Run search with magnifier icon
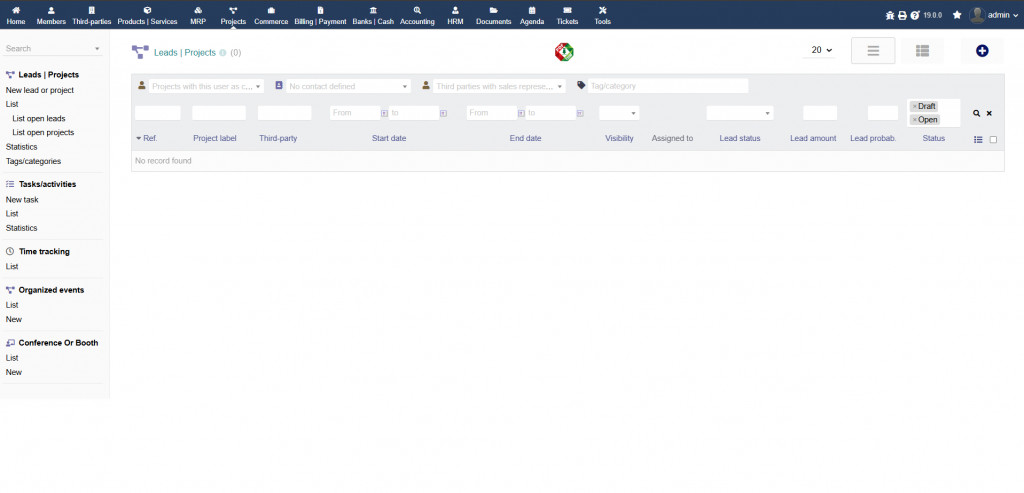The width and height of the screenshot is (1024, 493). tap(976, 113)
